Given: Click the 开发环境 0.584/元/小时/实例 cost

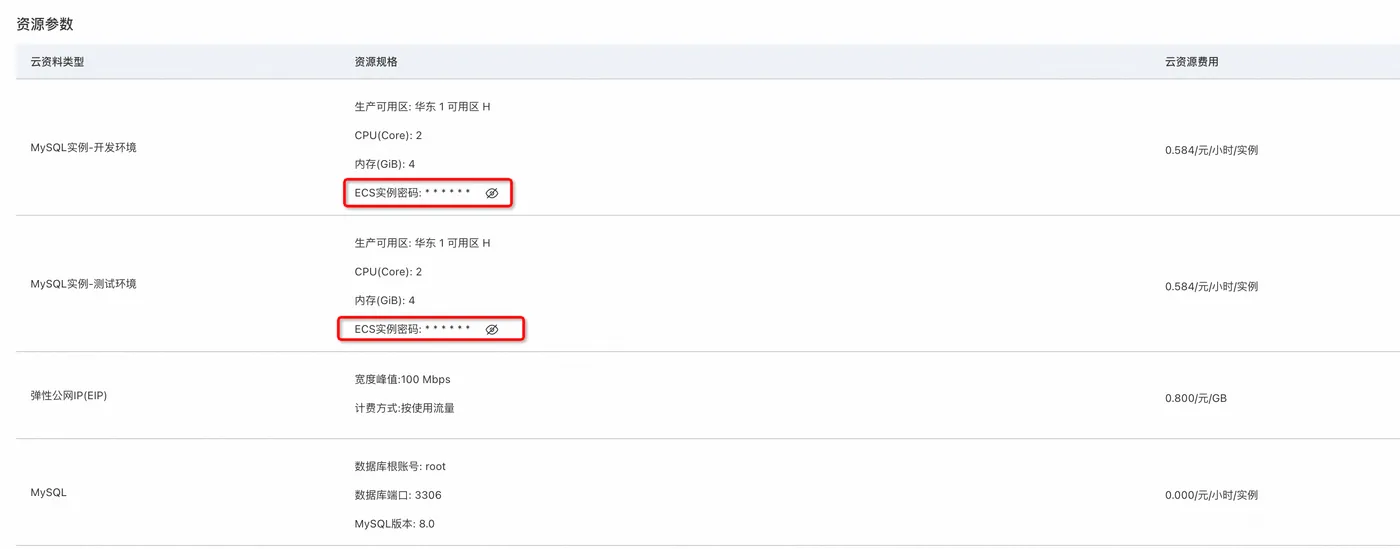Looking at the screenshot, I should coord(1211,150).
